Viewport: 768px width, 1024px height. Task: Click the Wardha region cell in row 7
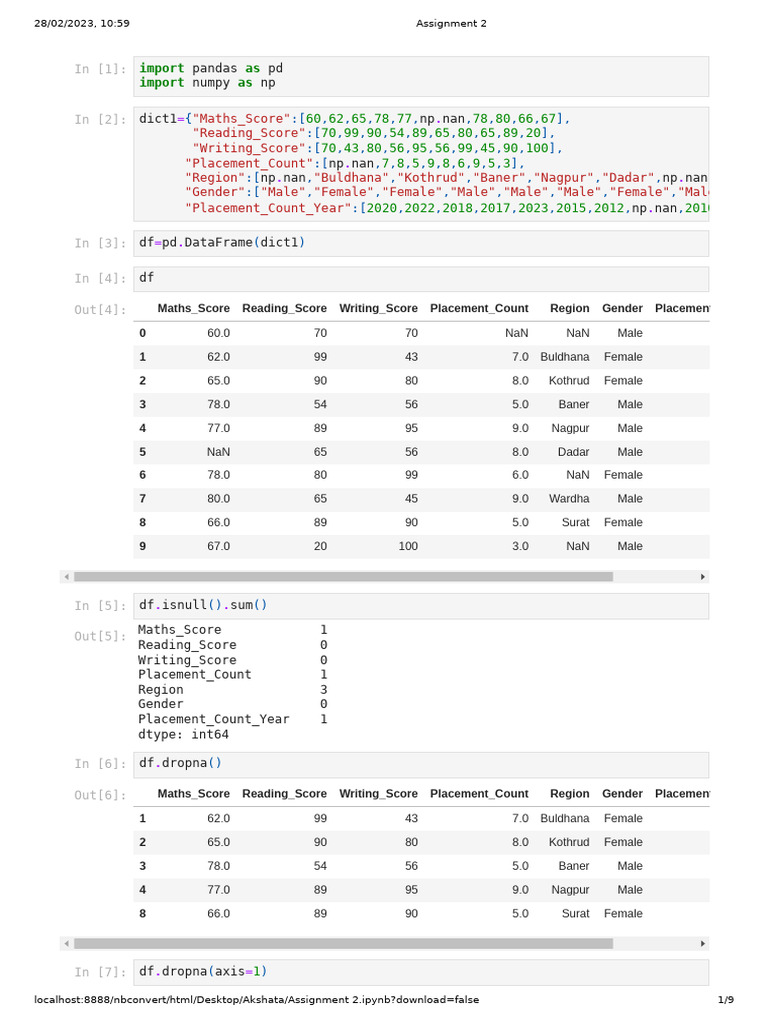pyautogui.click(x=569, y=498)
